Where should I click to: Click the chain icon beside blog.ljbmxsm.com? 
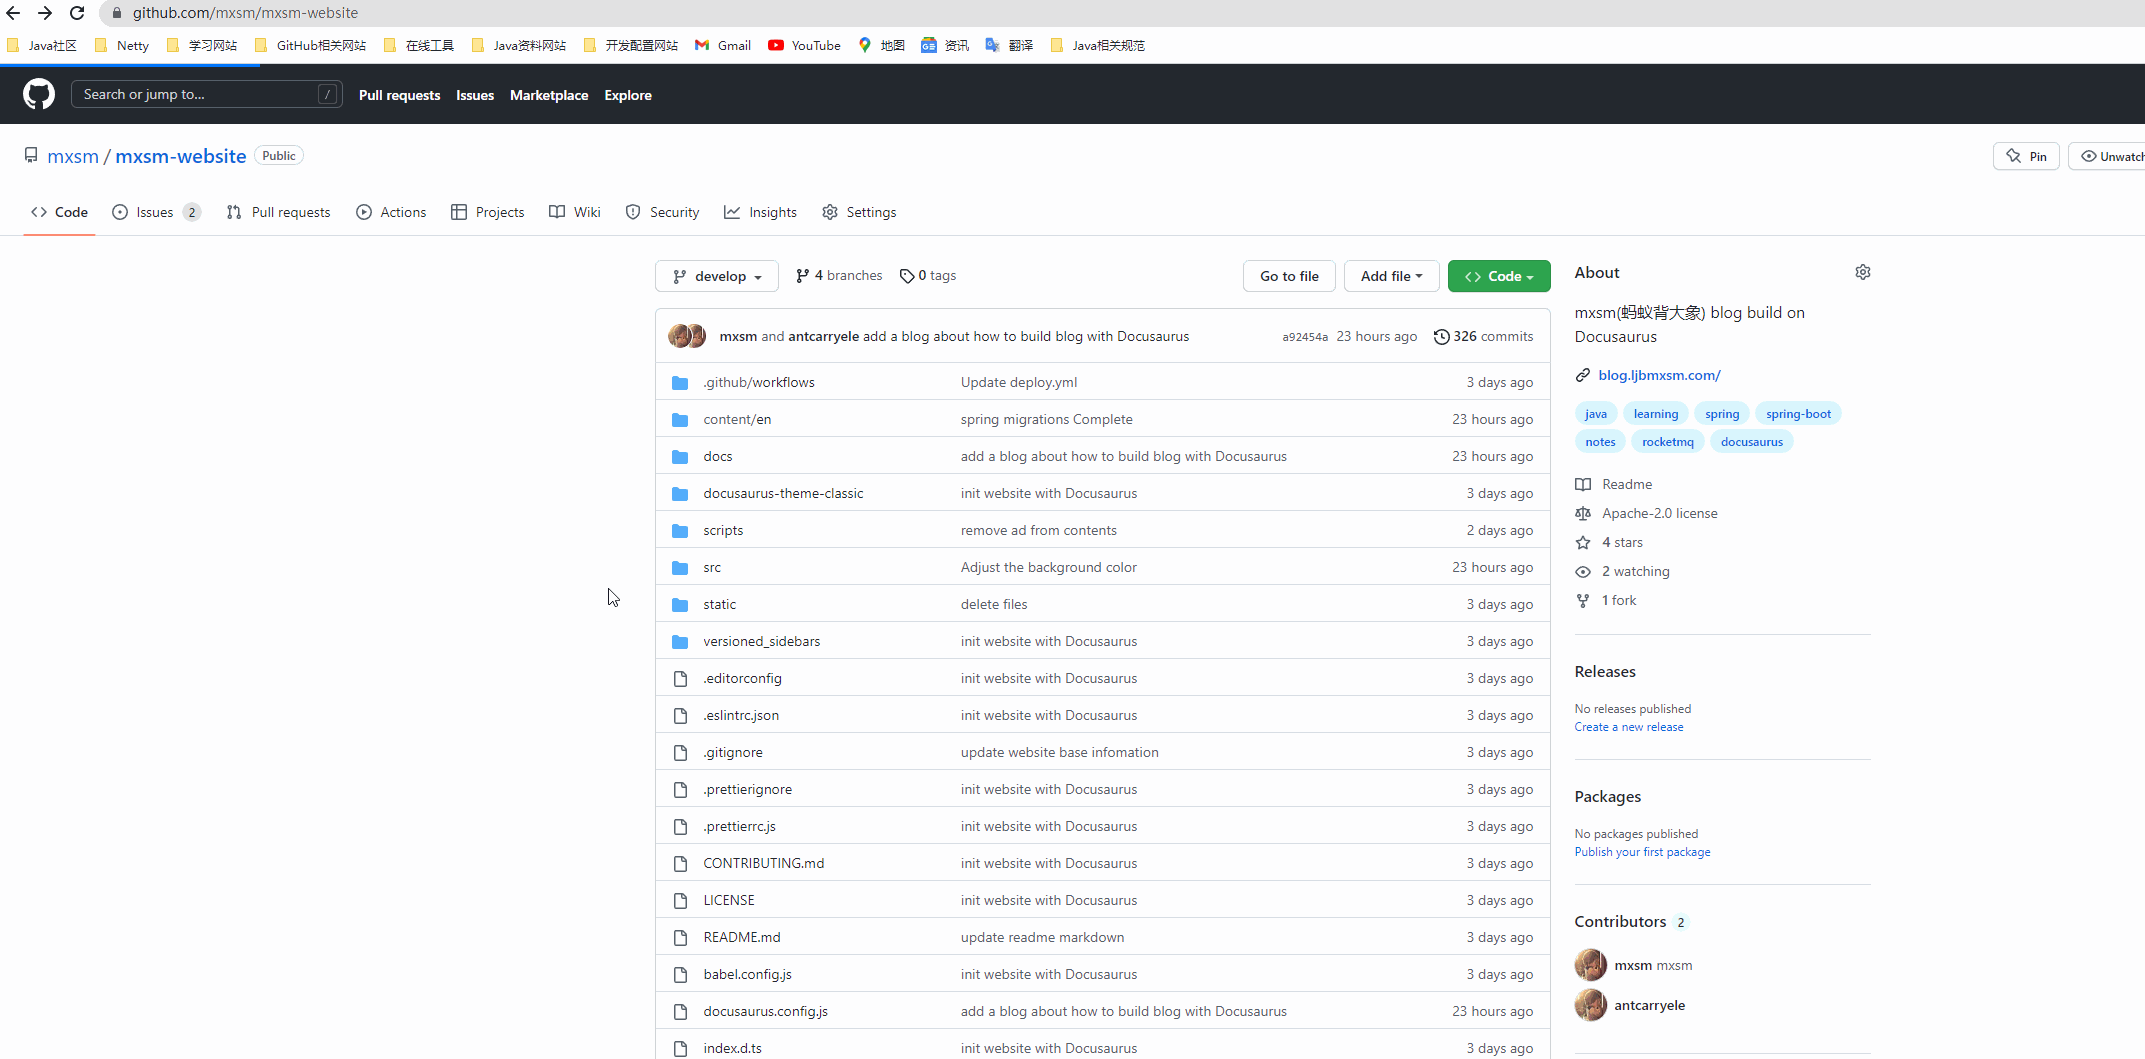tap(1583, 375)
